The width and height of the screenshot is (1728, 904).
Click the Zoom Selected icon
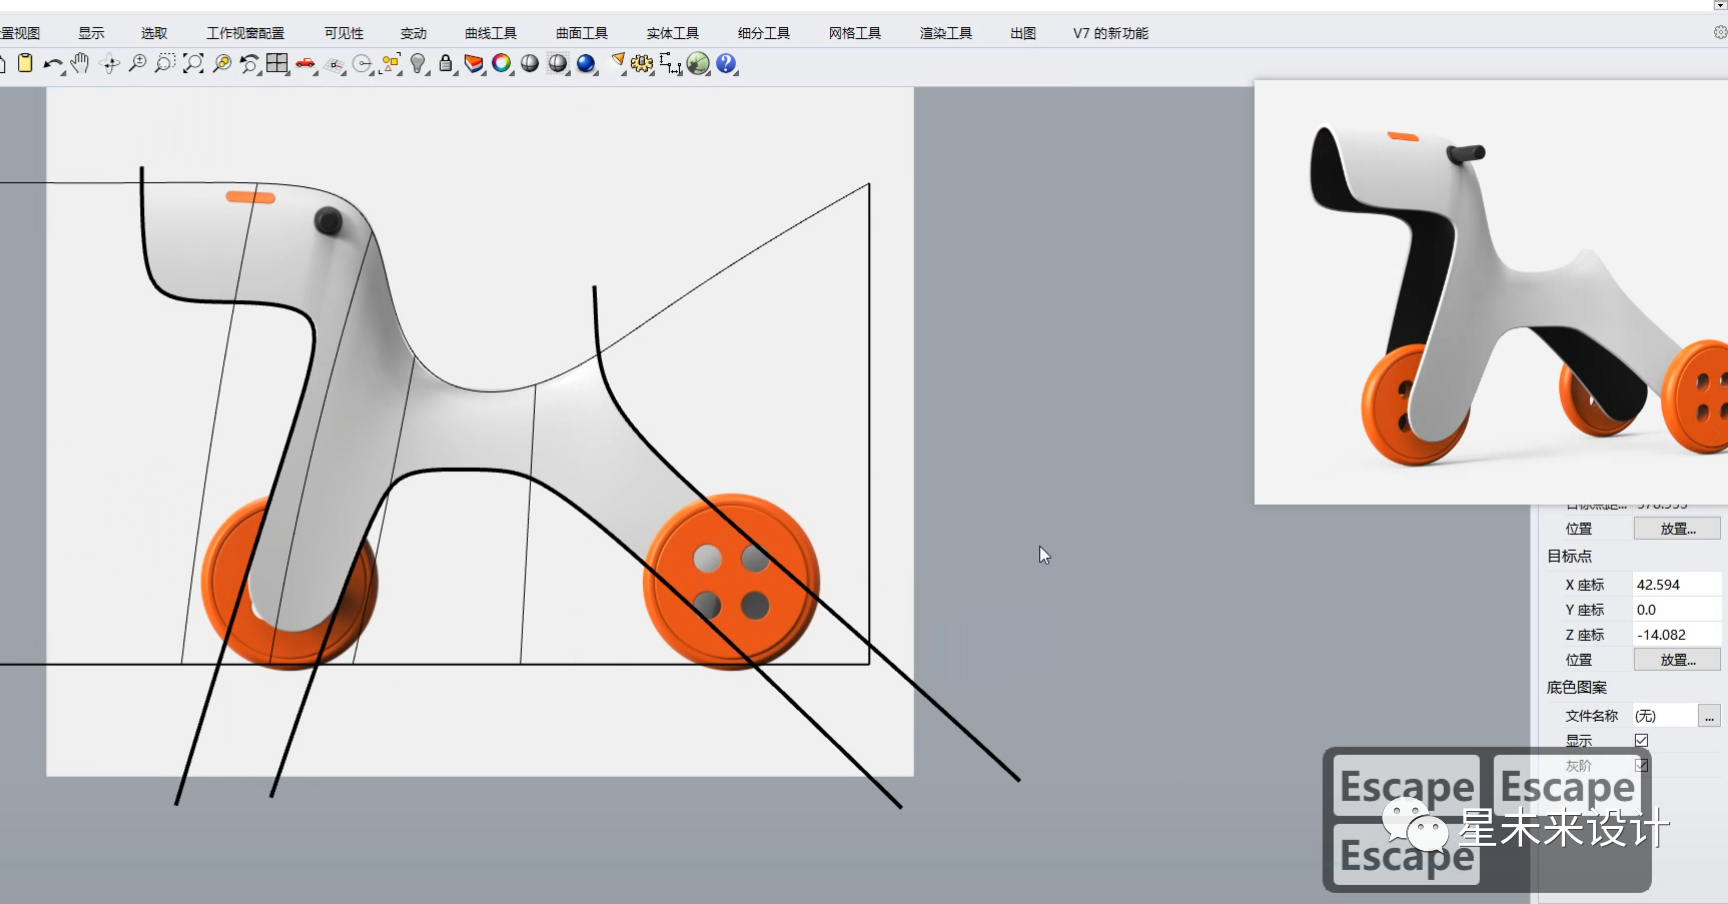coord(222,64)
